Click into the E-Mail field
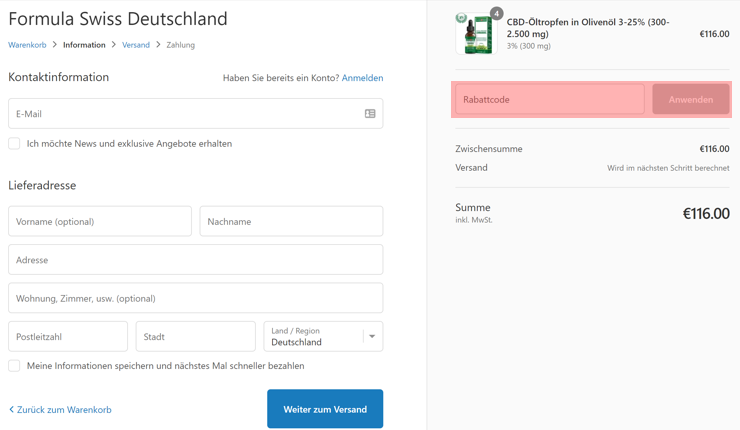The width and height of the screenshot is (740, 430). pos(185,114)
